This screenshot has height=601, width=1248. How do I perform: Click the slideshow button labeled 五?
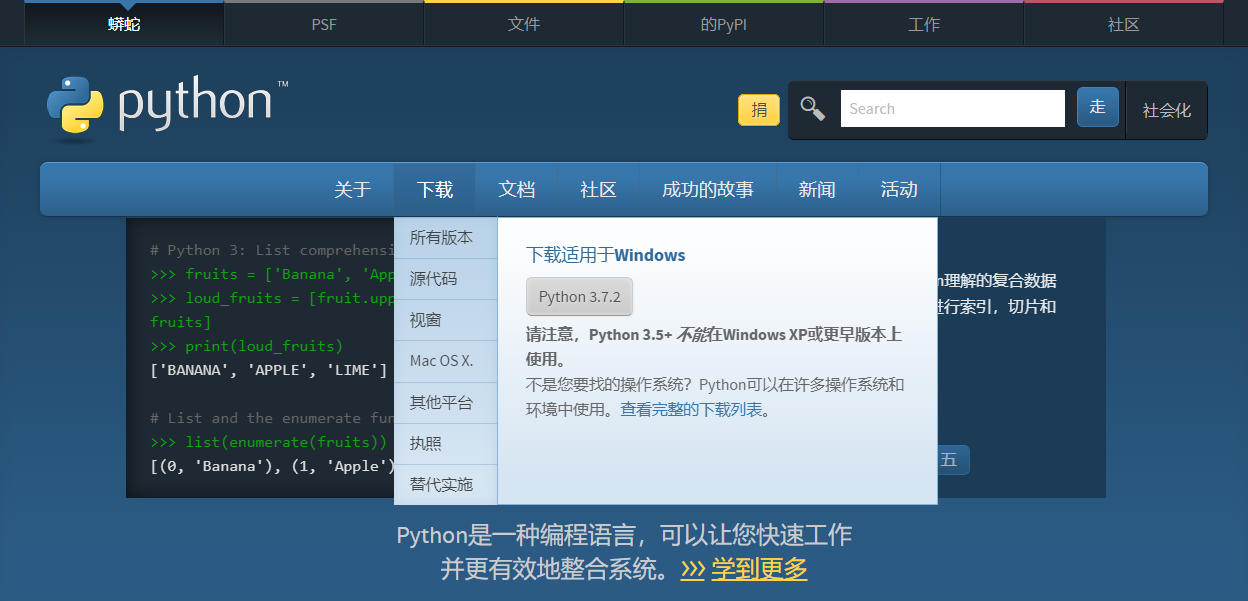coord(949,460)
